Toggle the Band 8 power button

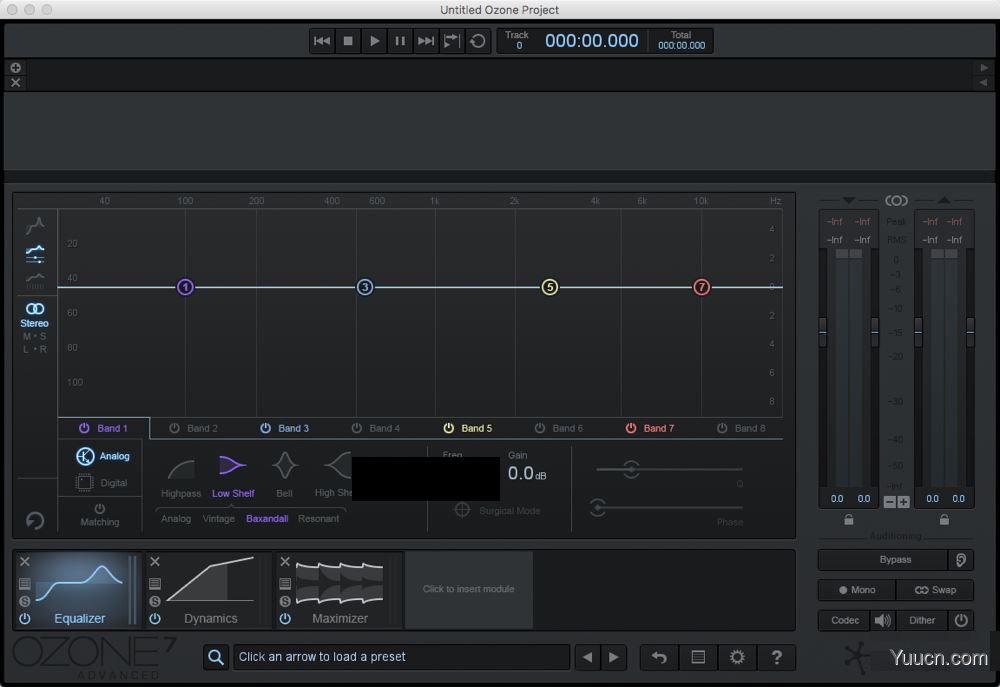tap(722, 428)
